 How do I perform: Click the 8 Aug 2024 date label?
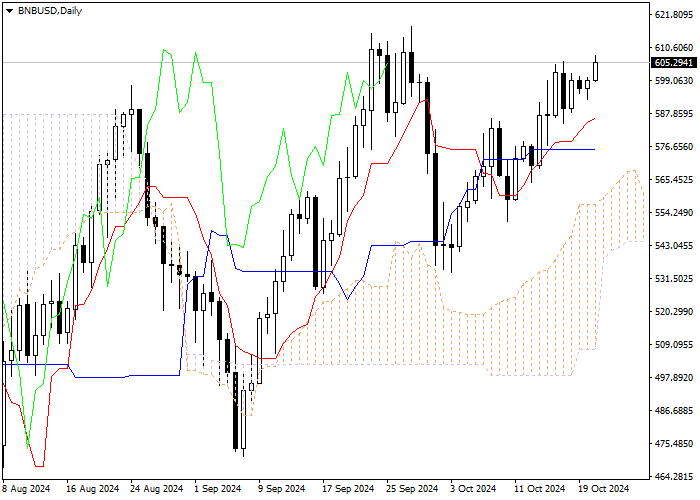coord(27,489)
